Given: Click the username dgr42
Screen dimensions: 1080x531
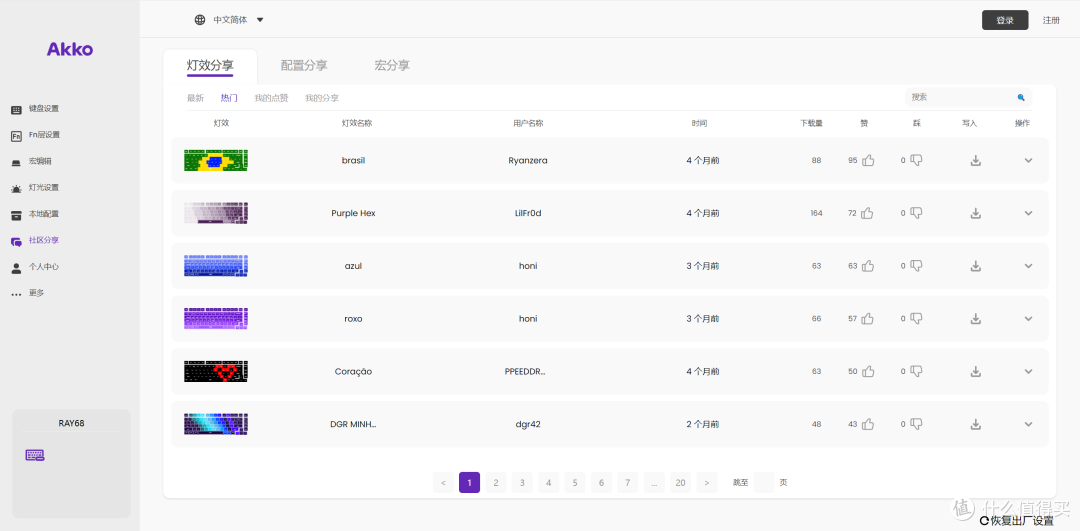Looking at the screenshot, I should (528, 424).
